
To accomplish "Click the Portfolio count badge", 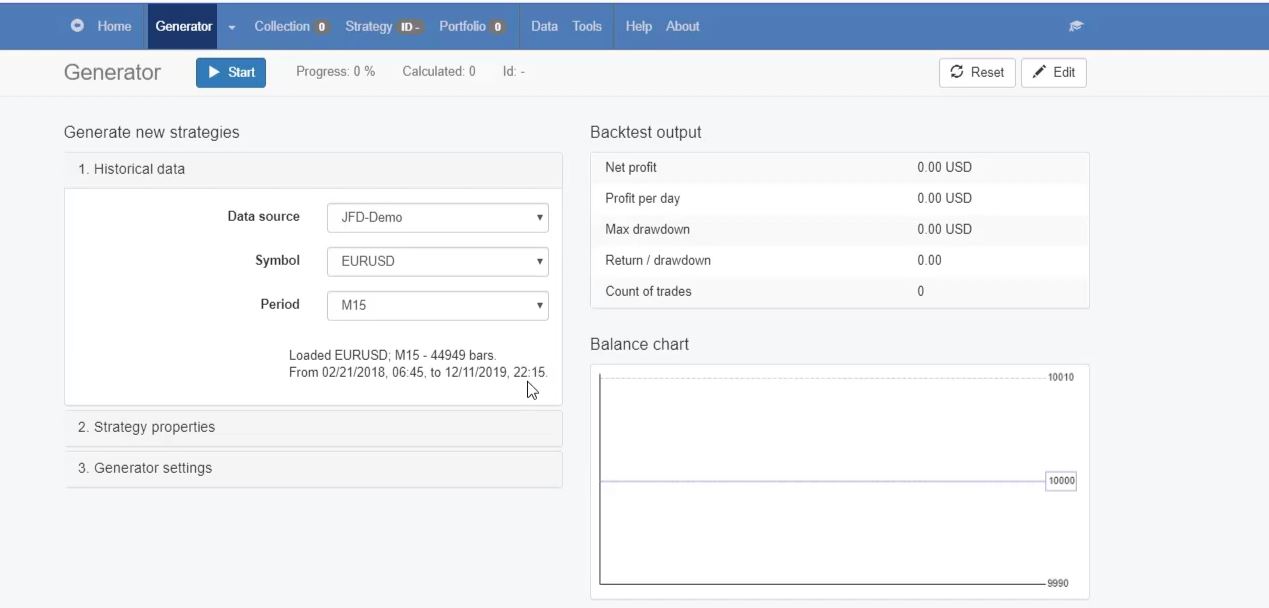I will click(x=498, y=27).
